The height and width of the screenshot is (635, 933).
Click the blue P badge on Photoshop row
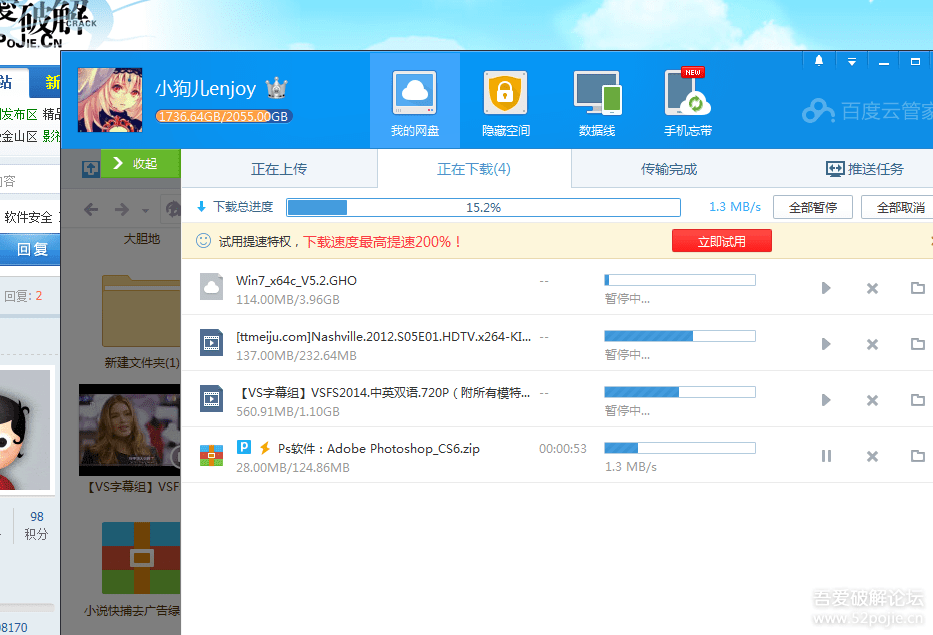point(243,447)
